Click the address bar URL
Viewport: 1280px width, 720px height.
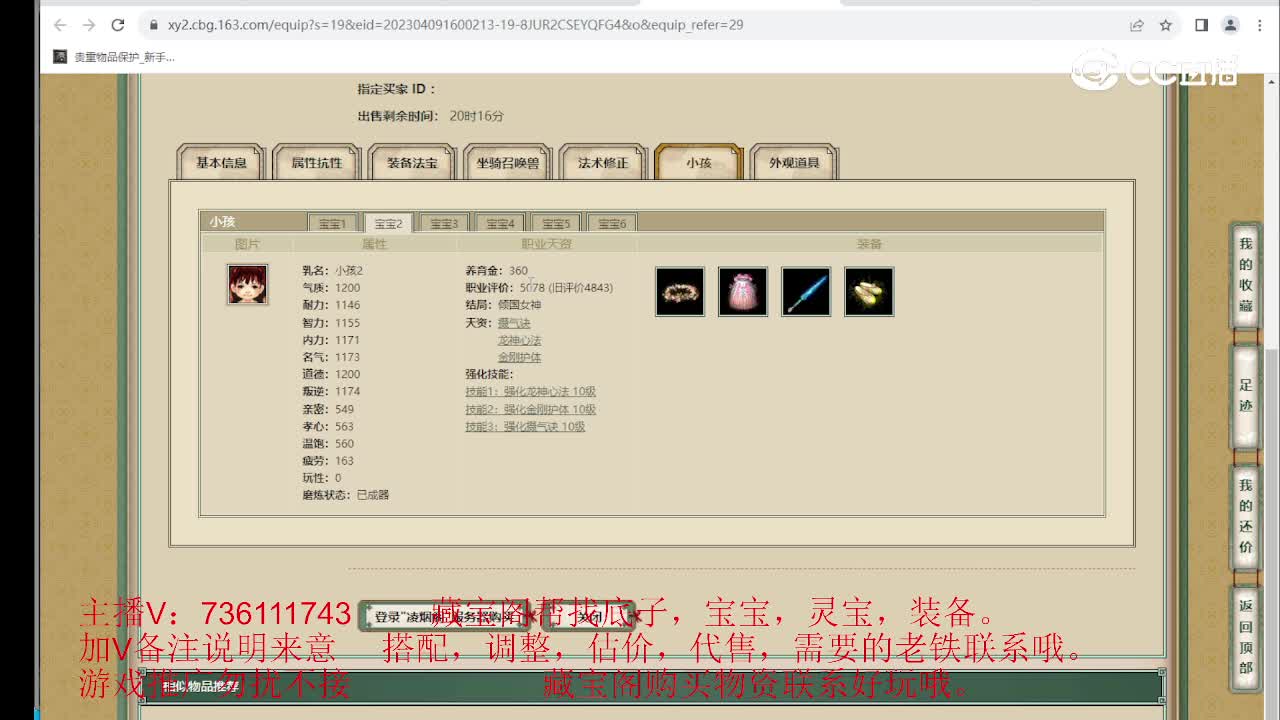point(455,25)
